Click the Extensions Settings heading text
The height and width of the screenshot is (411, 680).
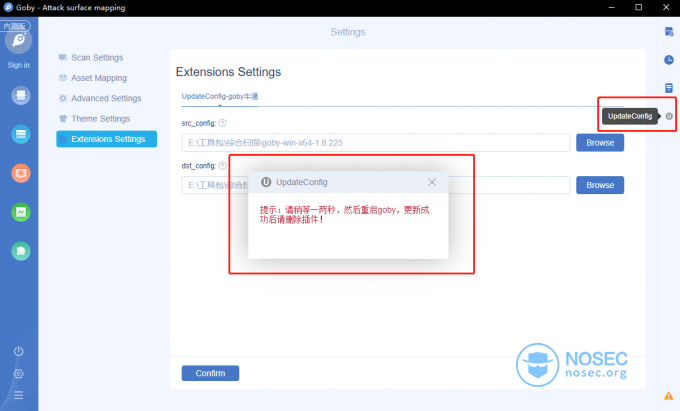[x=229, y=72]
